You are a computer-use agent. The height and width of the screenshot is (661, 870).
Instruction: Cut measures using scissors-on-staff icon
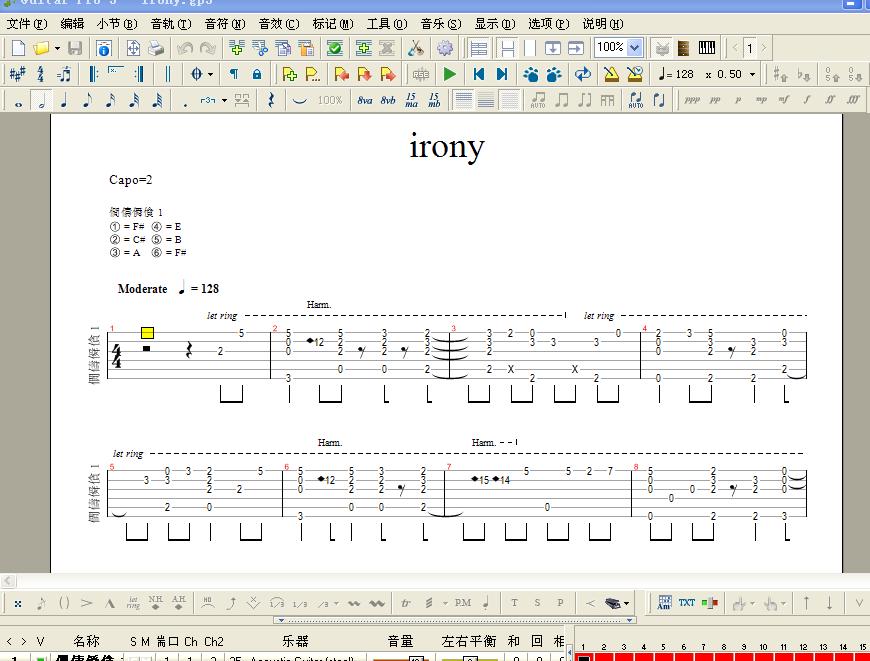(x=260, y=48)
